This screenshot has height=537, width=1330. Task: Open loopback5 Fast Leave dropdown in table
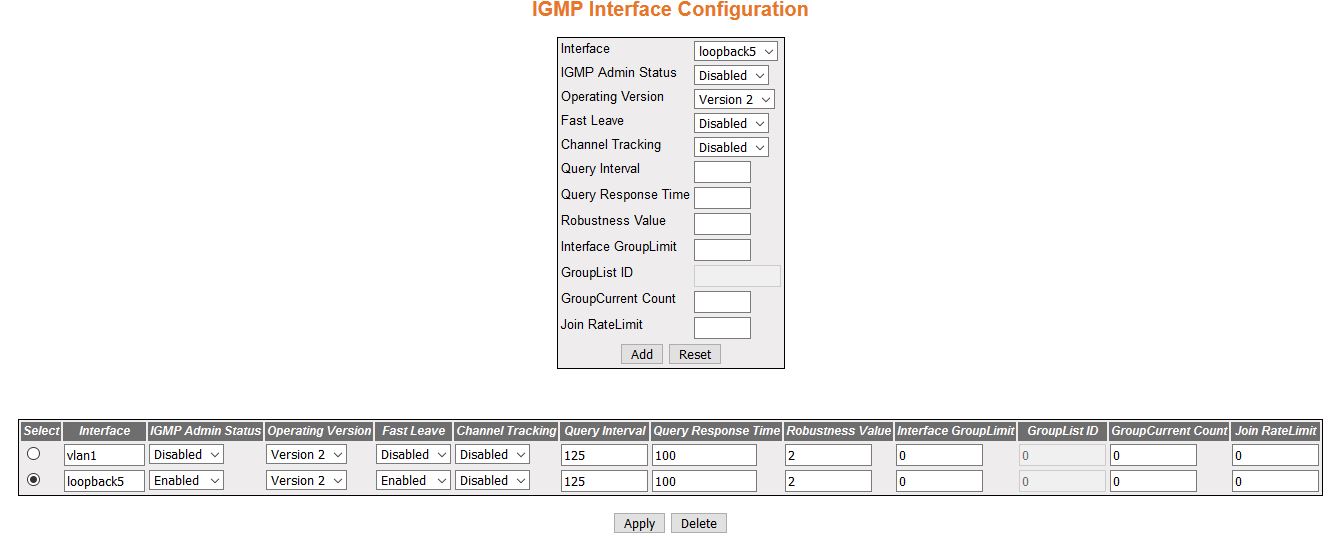coord(413,481)
